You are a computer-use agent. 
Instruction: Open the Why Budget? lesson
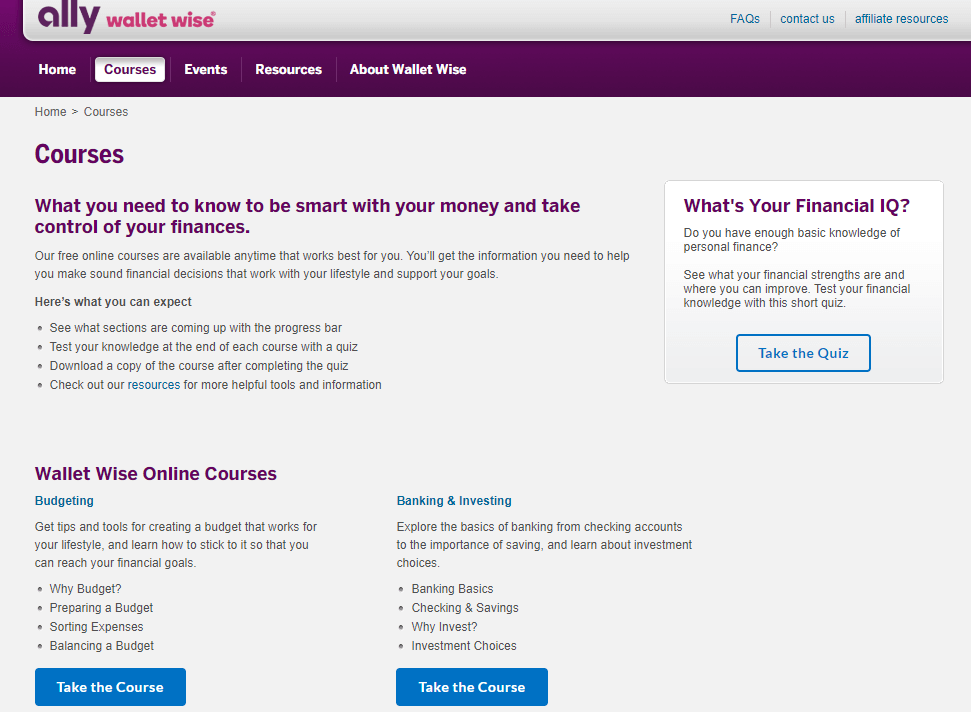click(x=85, y=588)
